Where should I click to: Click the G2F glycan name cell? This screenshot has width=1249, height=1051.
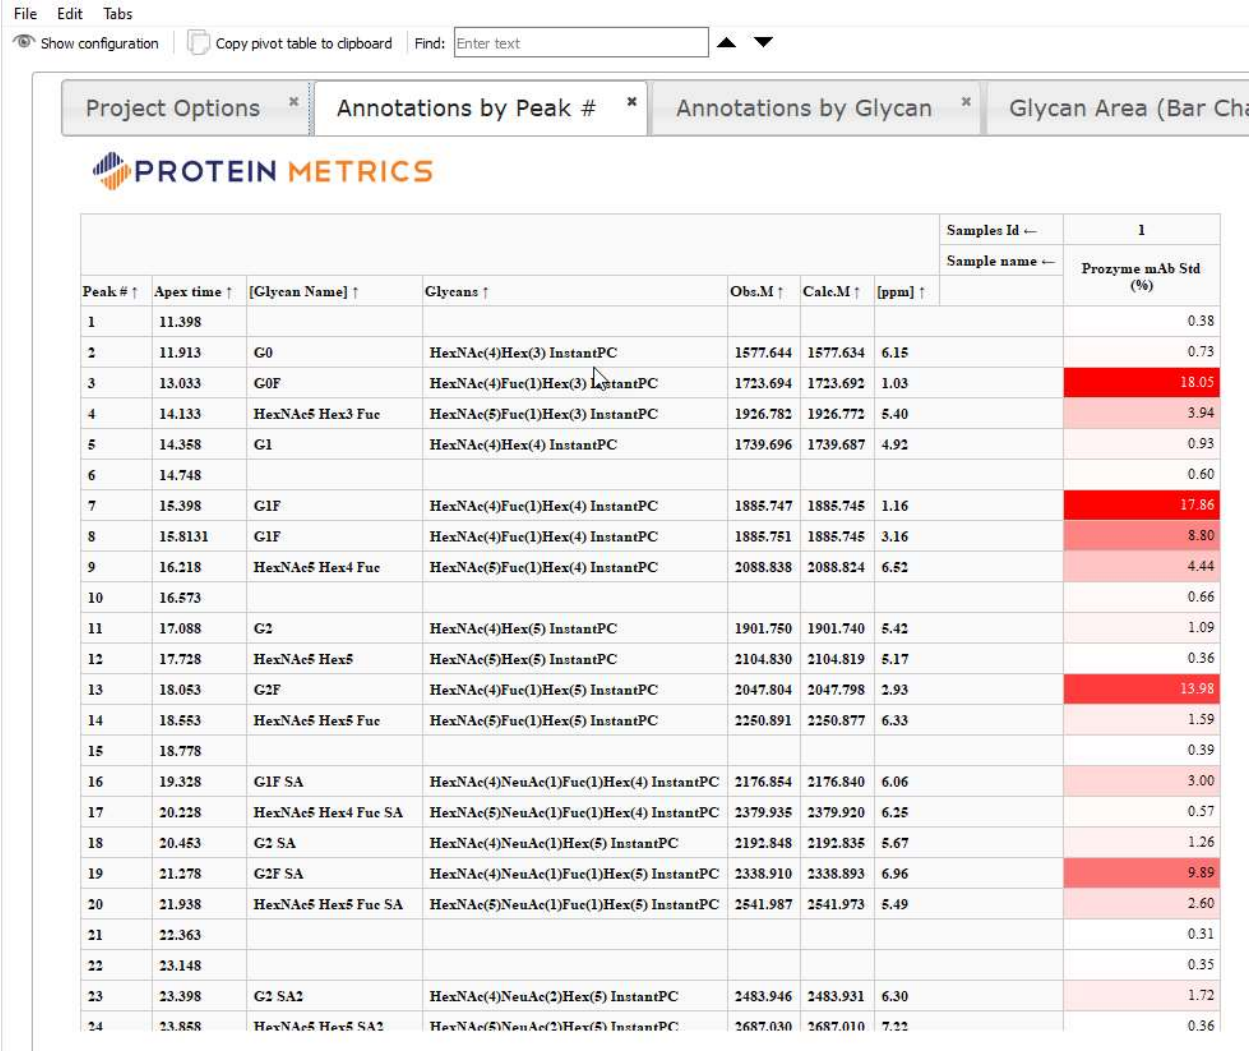[x=334, y=690]
